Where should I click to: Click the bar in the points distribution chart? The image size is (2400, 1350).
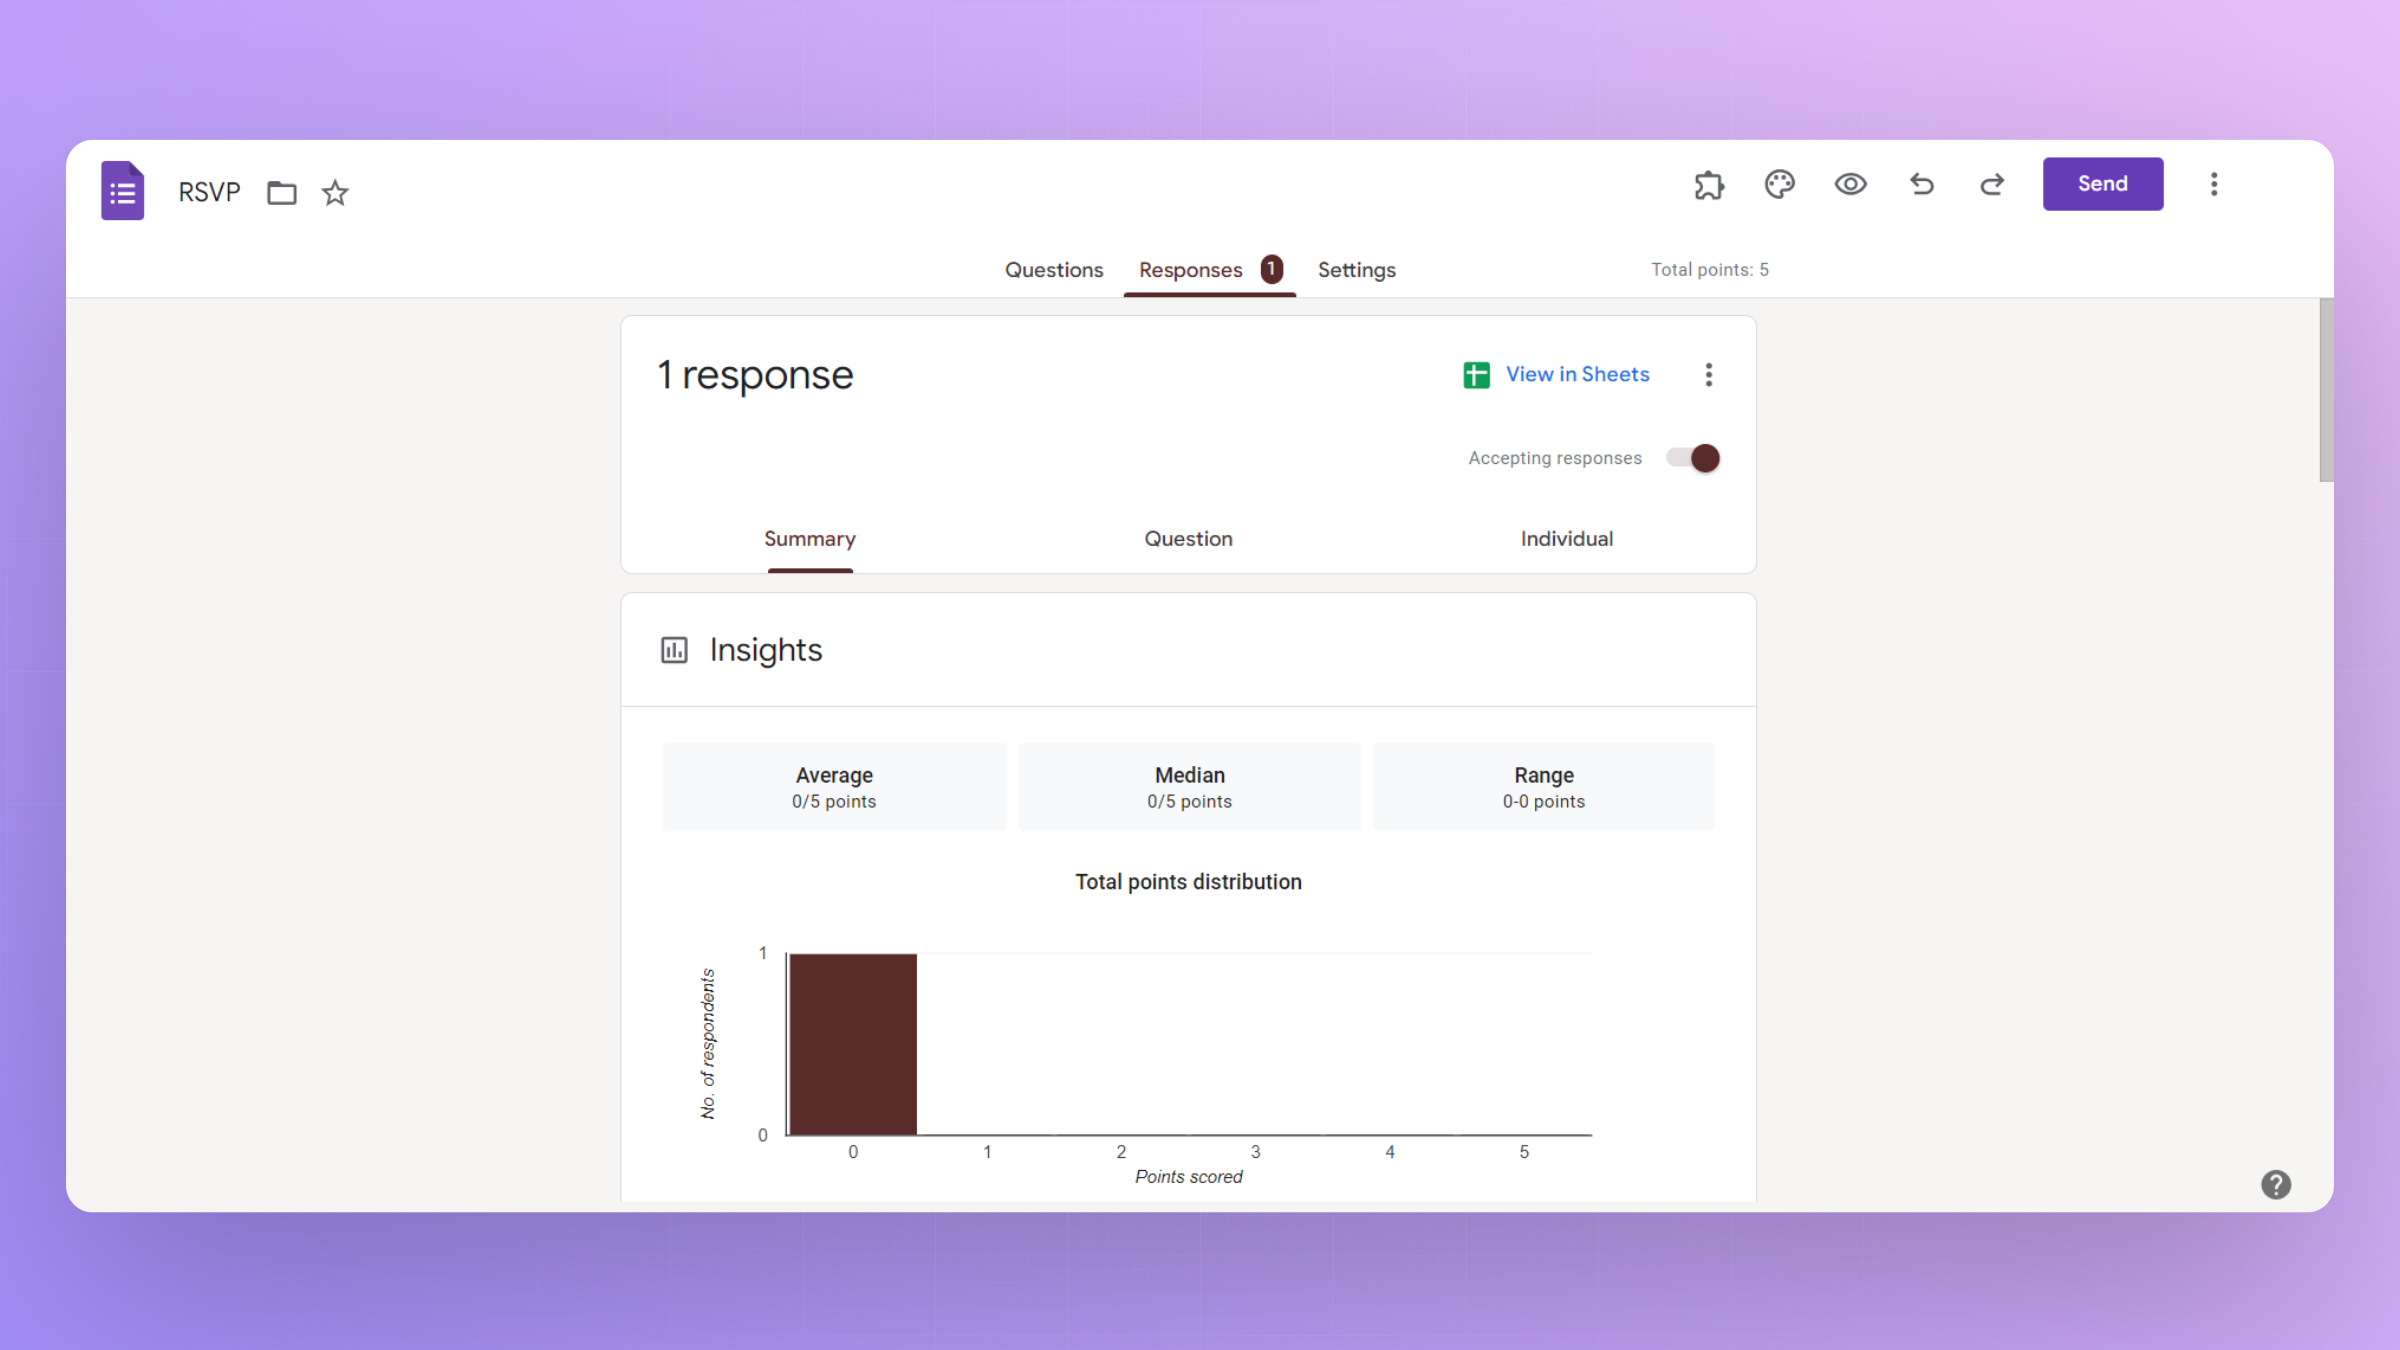pyautogui.click(x=853, y=1044)
